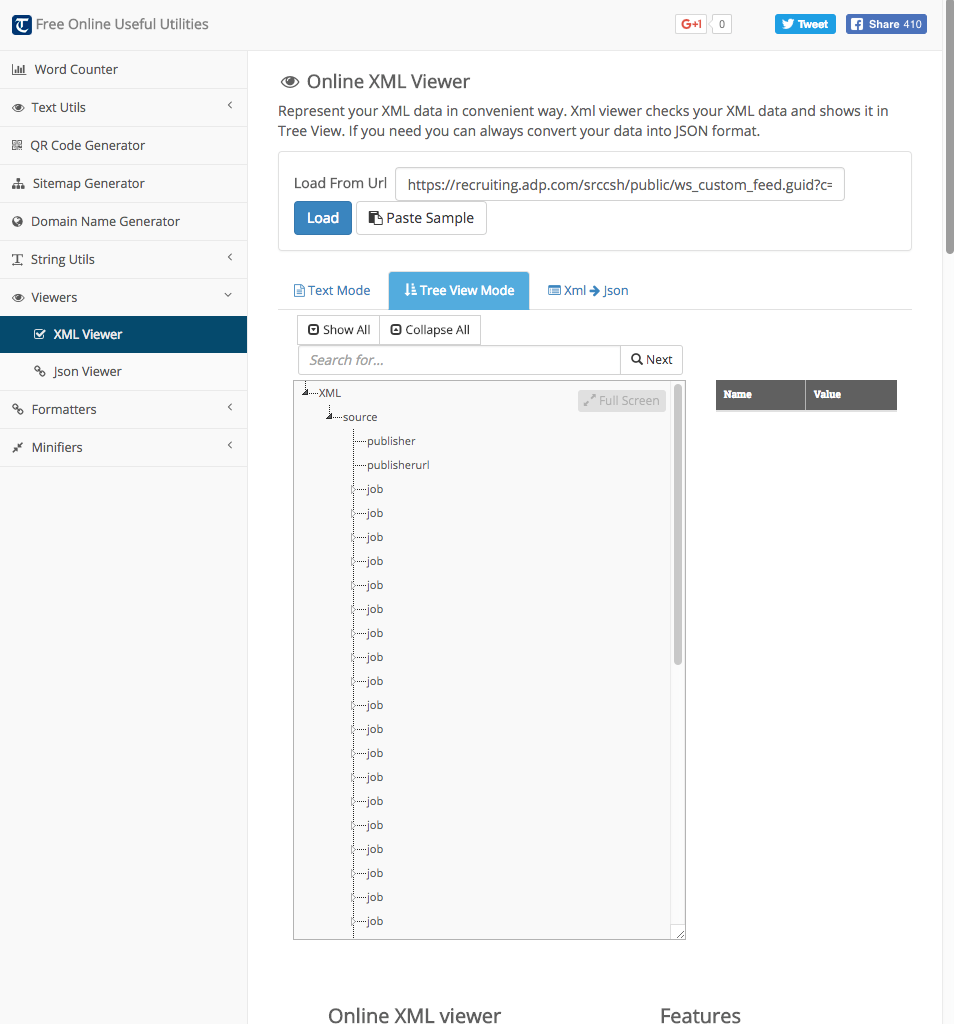Select the Word Counter bar-chart icon

point(18,69)
